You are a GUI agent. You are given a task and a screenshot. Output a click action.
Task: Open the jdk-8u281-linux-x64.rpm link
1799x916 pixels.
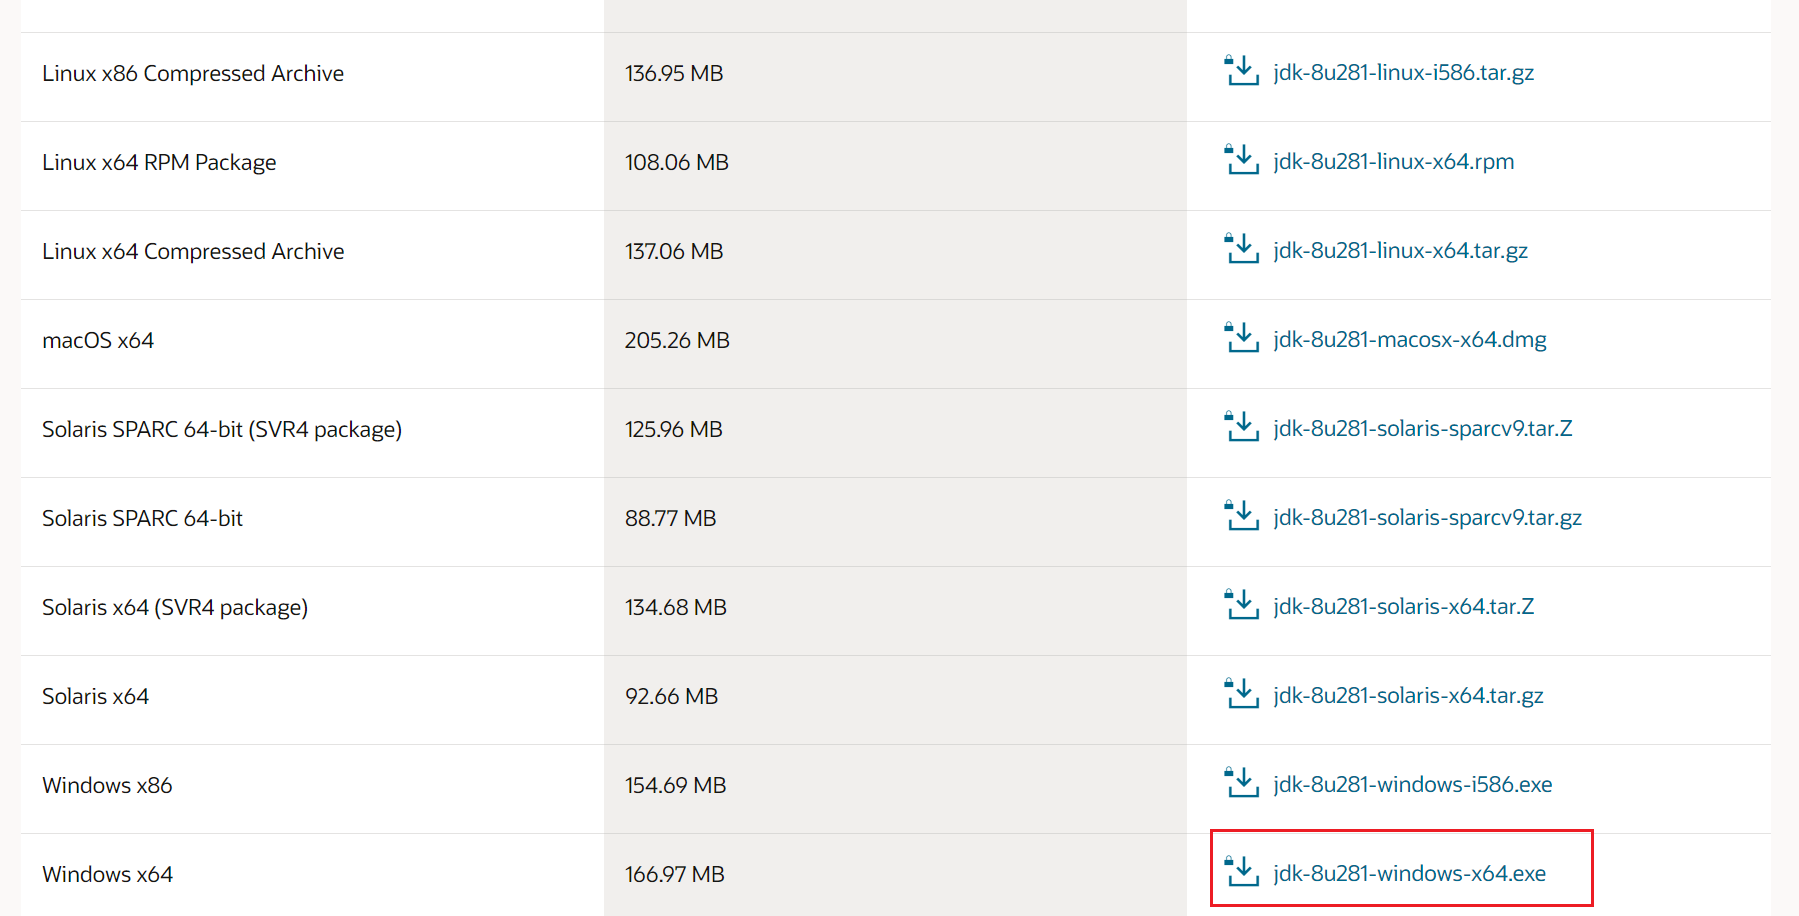point(1393,161)
